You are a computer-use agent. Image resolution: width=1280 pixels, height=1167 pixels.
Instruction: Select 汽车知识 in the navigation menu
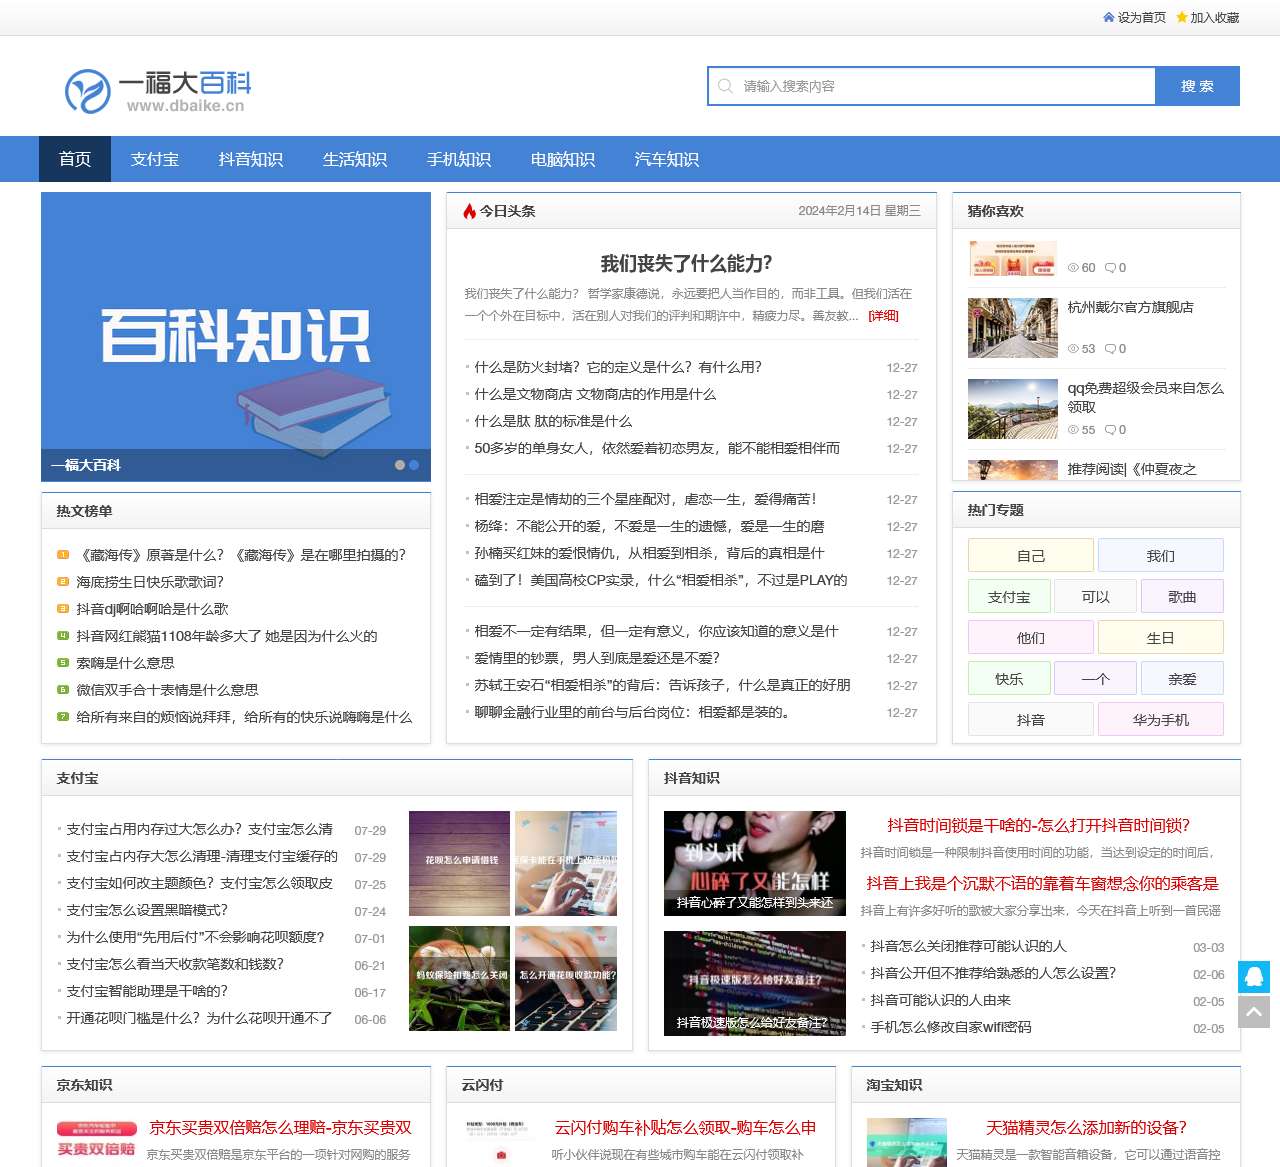point(666,159)
